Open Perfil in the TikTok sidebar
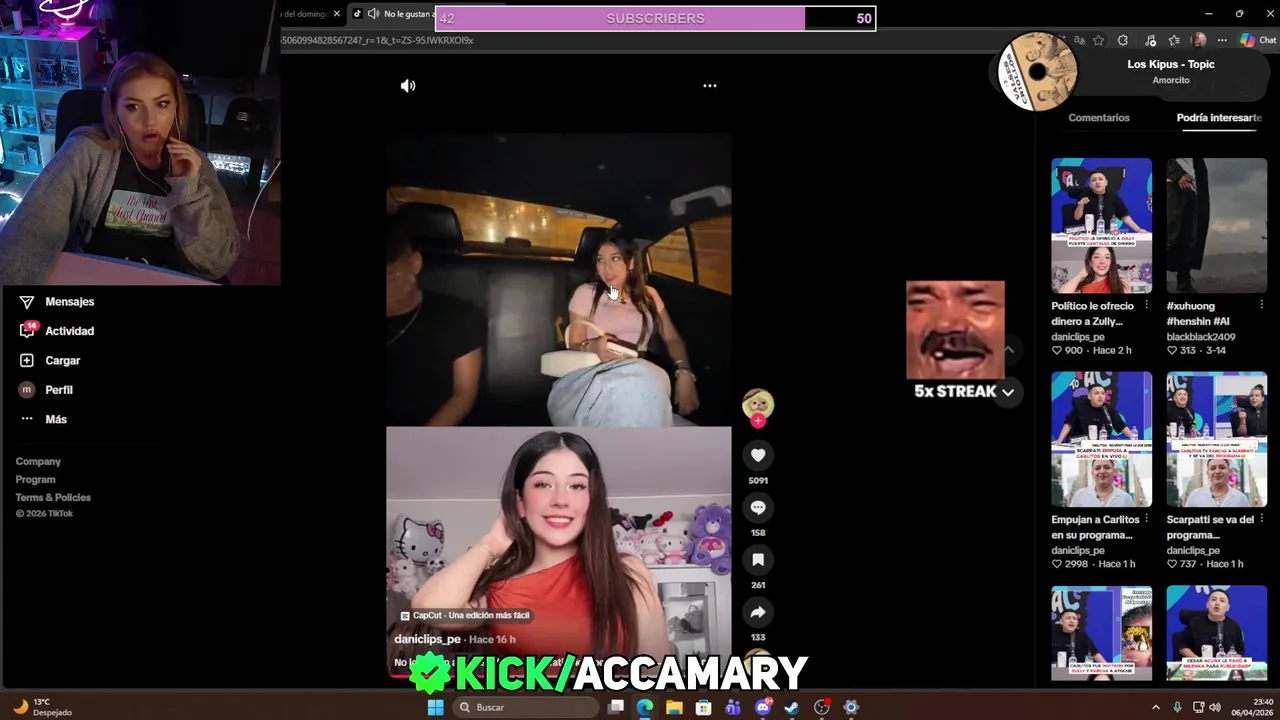 pyautogui.click(x=46, y=390)
